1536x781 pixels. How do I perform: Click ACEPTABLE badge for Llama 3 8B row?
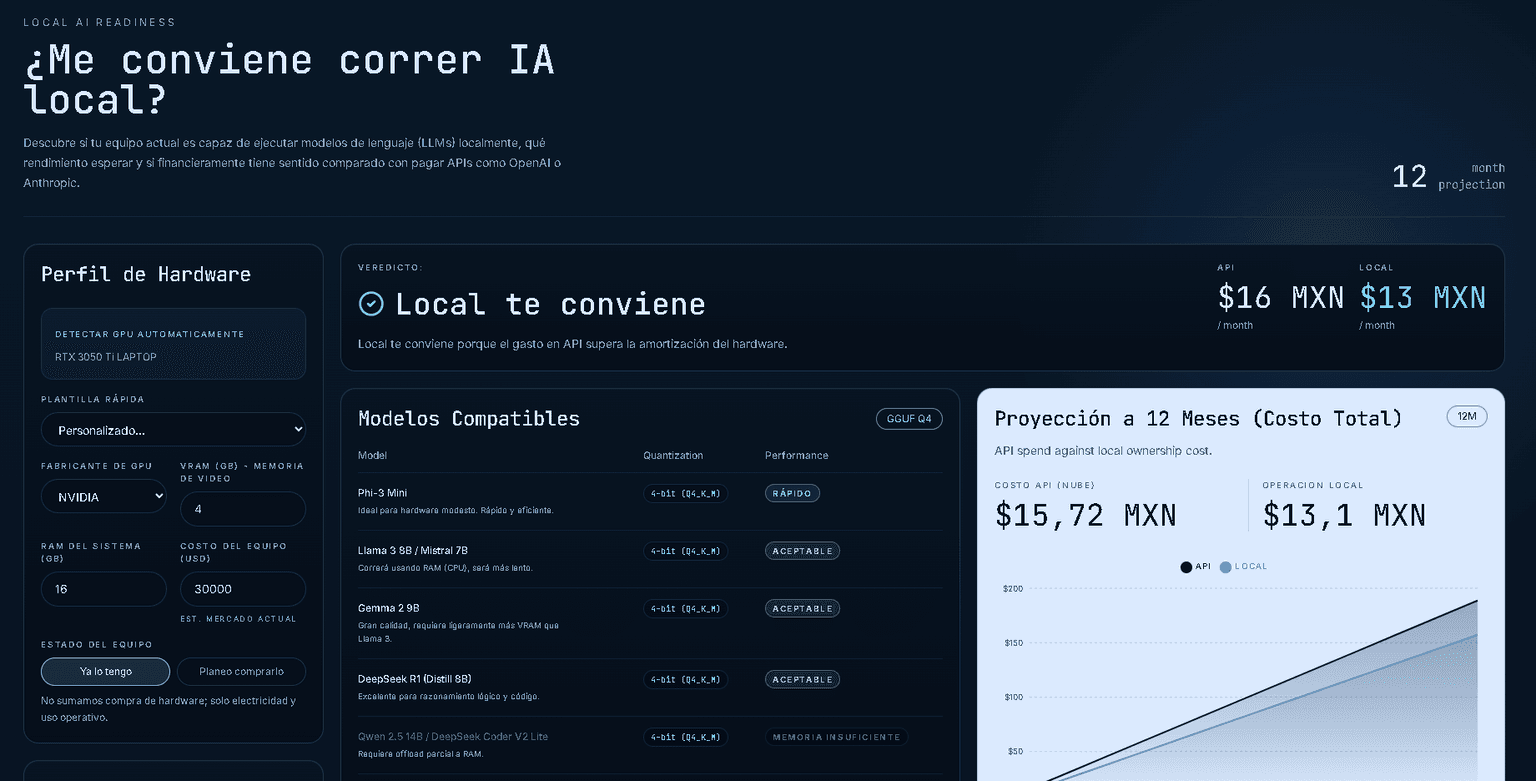click(x=802, y=551)
